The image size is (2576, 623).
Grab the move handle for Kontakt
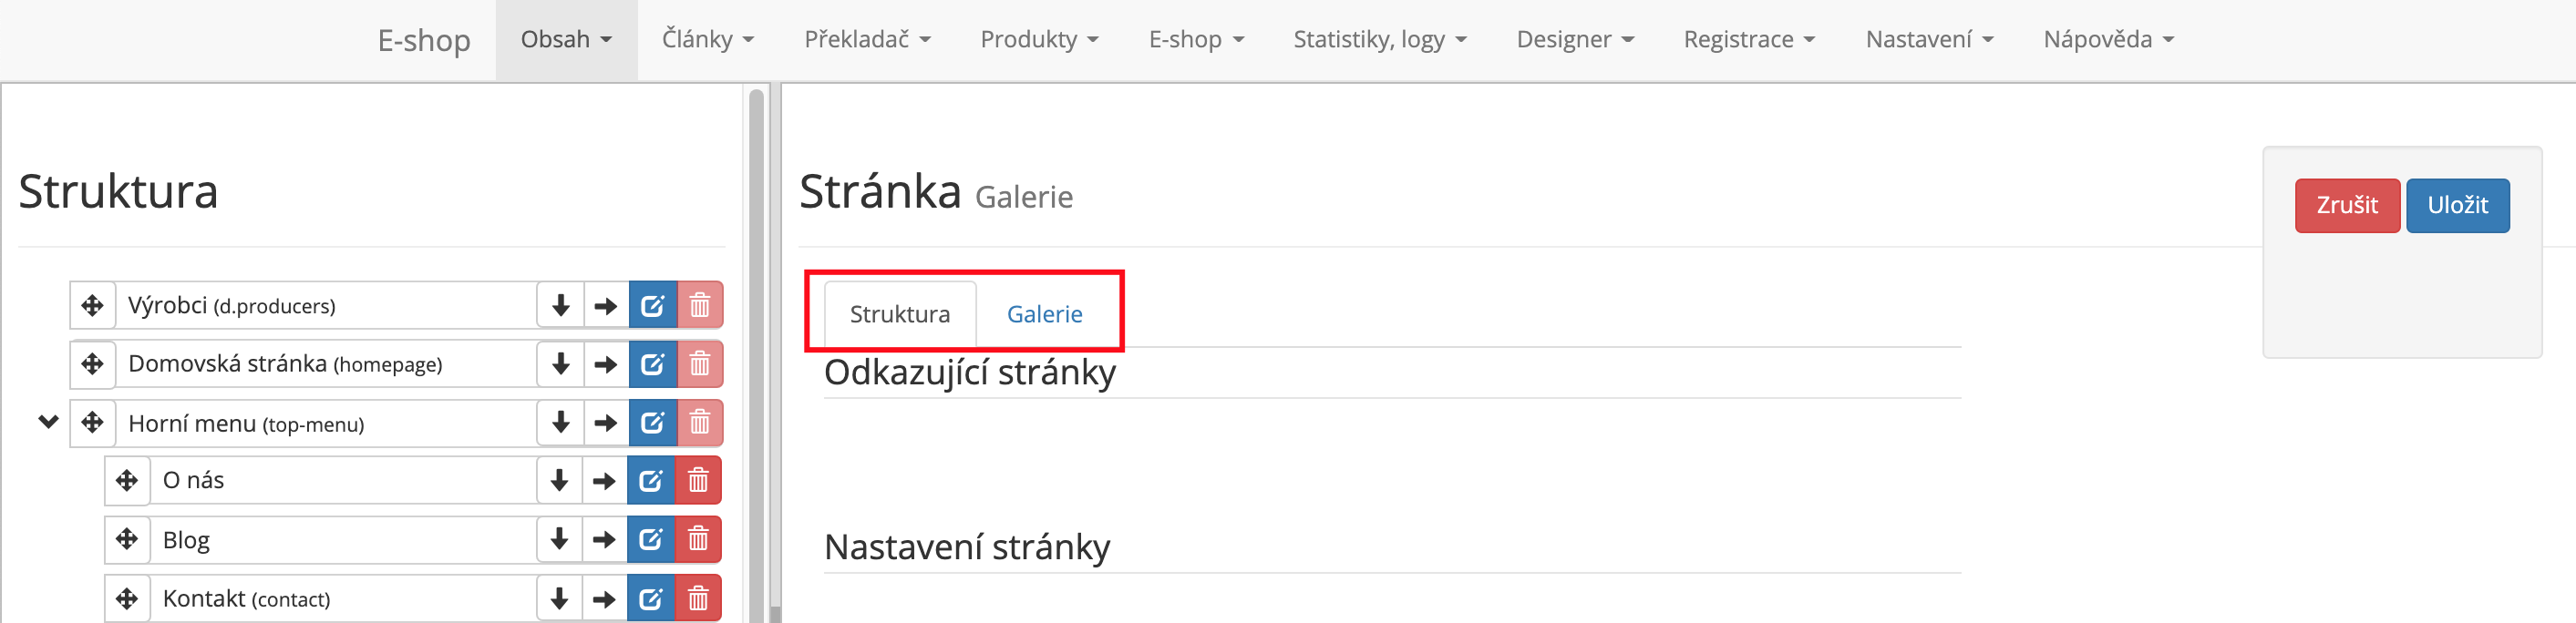click(127, 599)
